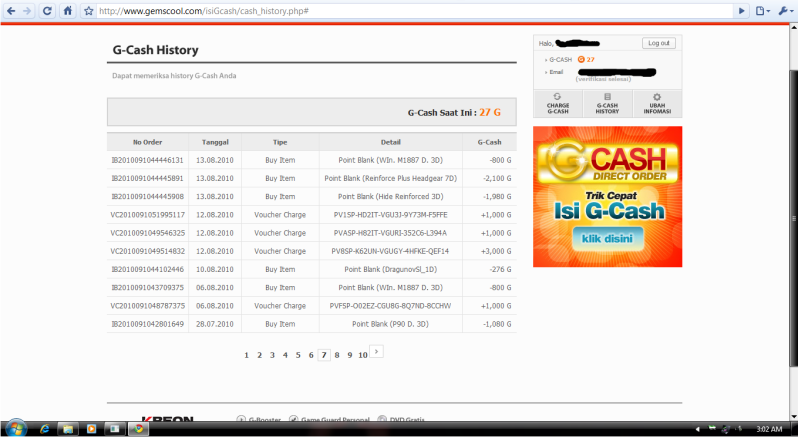
Task: Click 'Point Blank (P90 D. 3D)' detail cell
Action: pyautogui.click(x=390, y=324)
